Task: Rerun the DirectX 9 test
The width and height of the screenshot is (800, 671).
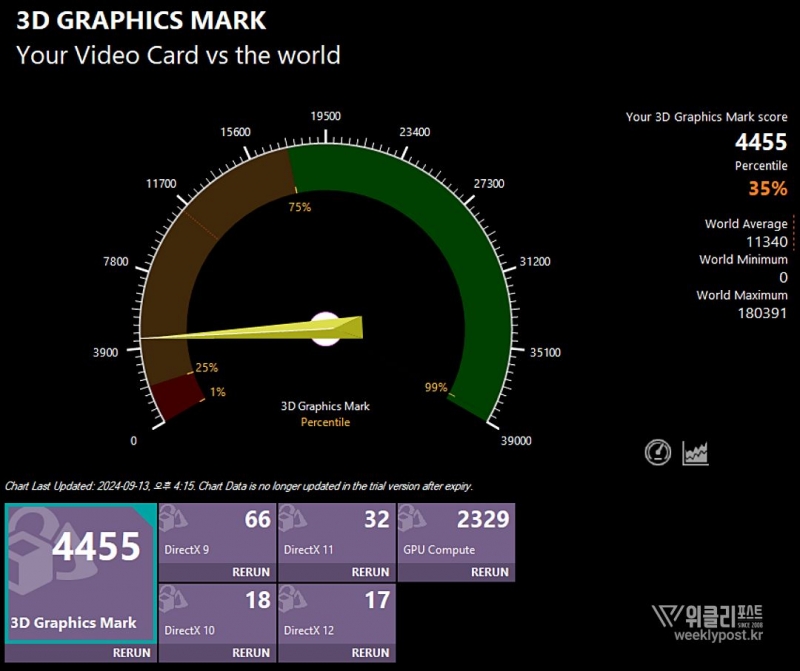Action: click(x=250, y=572)
